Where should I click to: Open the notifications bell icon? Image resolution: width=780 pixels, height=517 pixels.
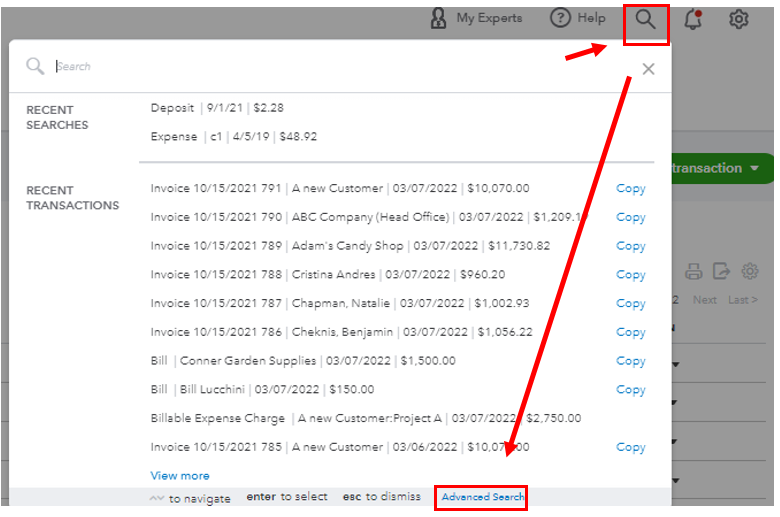tap(692, 19)
